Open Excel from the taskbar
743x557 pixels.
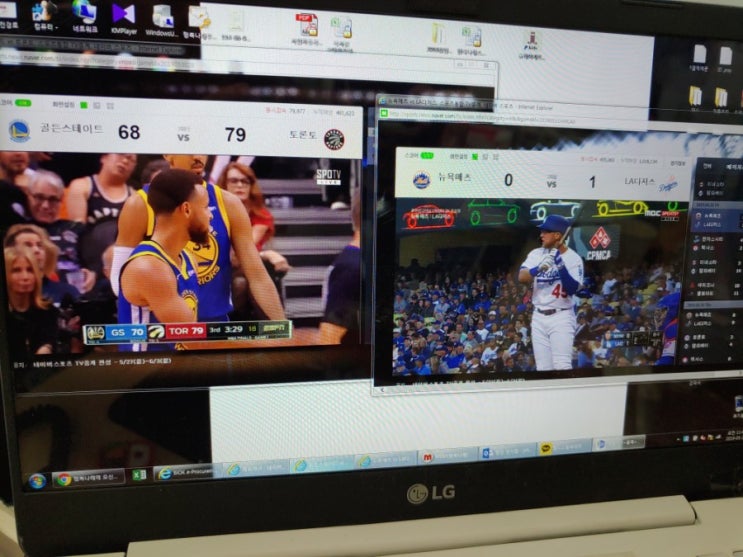pos(139,475)
